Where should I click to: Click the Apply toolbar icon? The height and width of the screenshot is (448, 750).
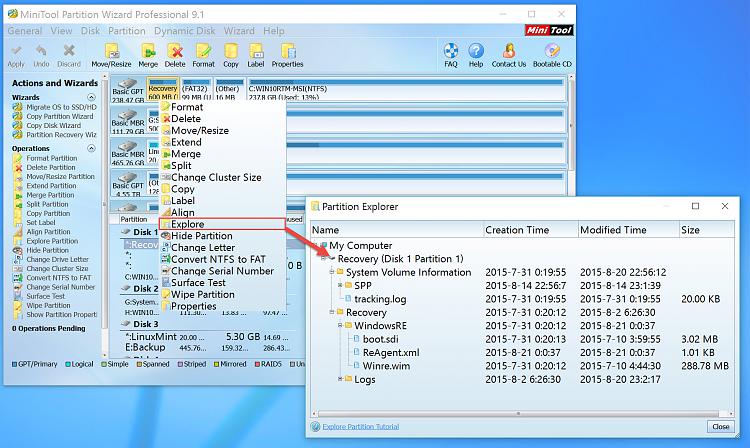(x=16, y=55)
